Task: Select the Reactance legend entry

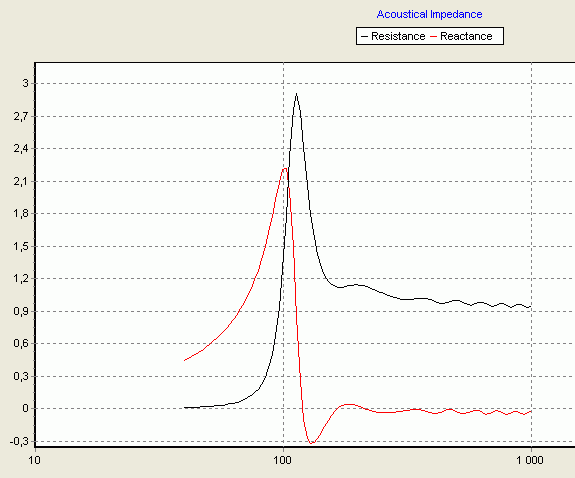Action: 461,36
